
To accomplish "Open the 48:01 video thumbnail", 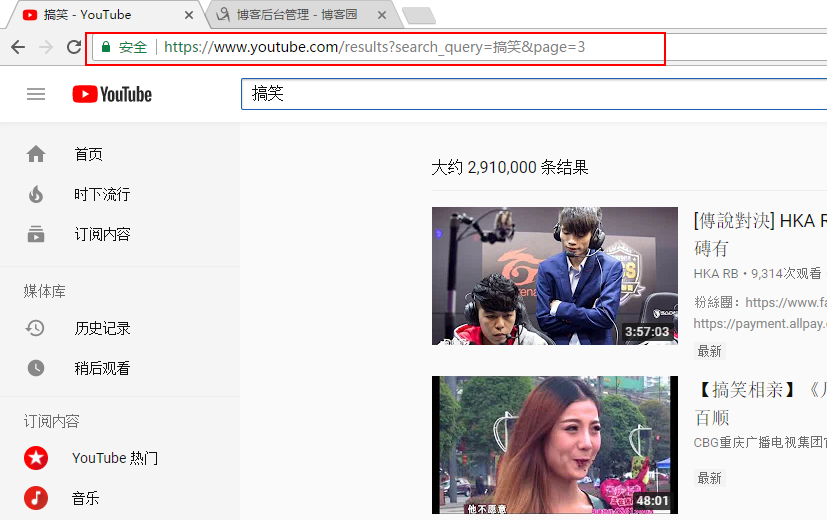I will coord(555,445).
